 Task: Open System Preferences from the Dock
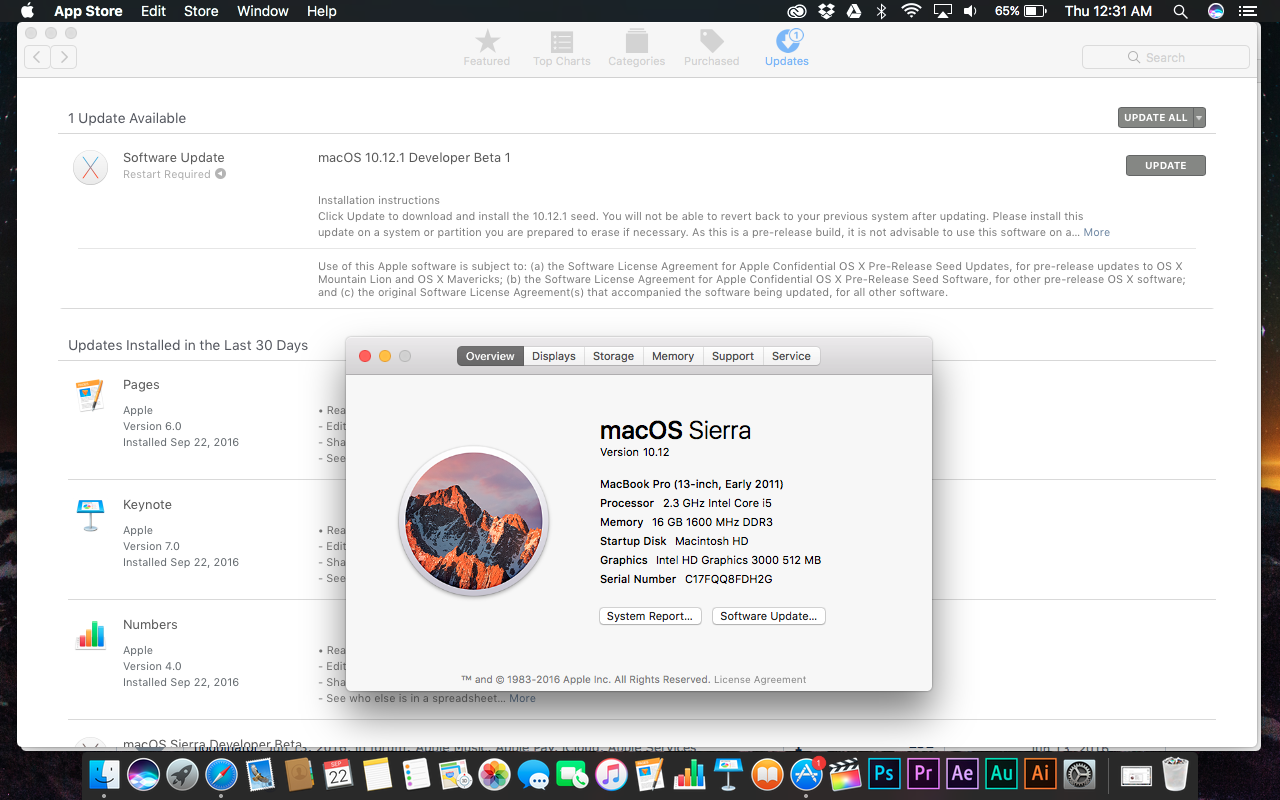[x=1079, y=773]
